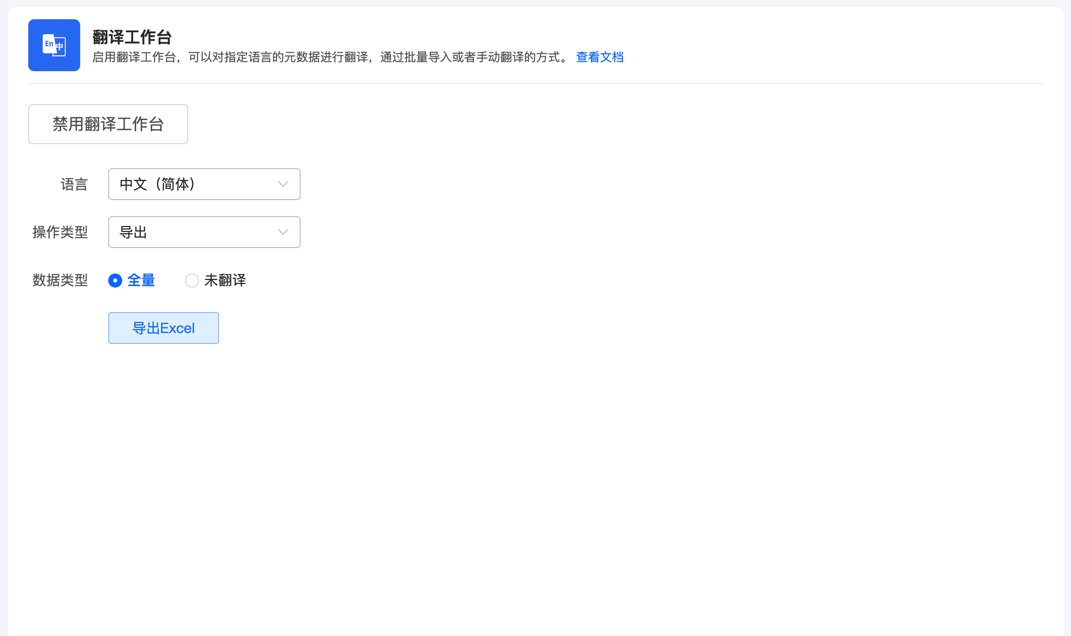This screenshot has width=1071, height=636.
Task: Click the 中文（简体） selected value text
Action: point(157,184)
